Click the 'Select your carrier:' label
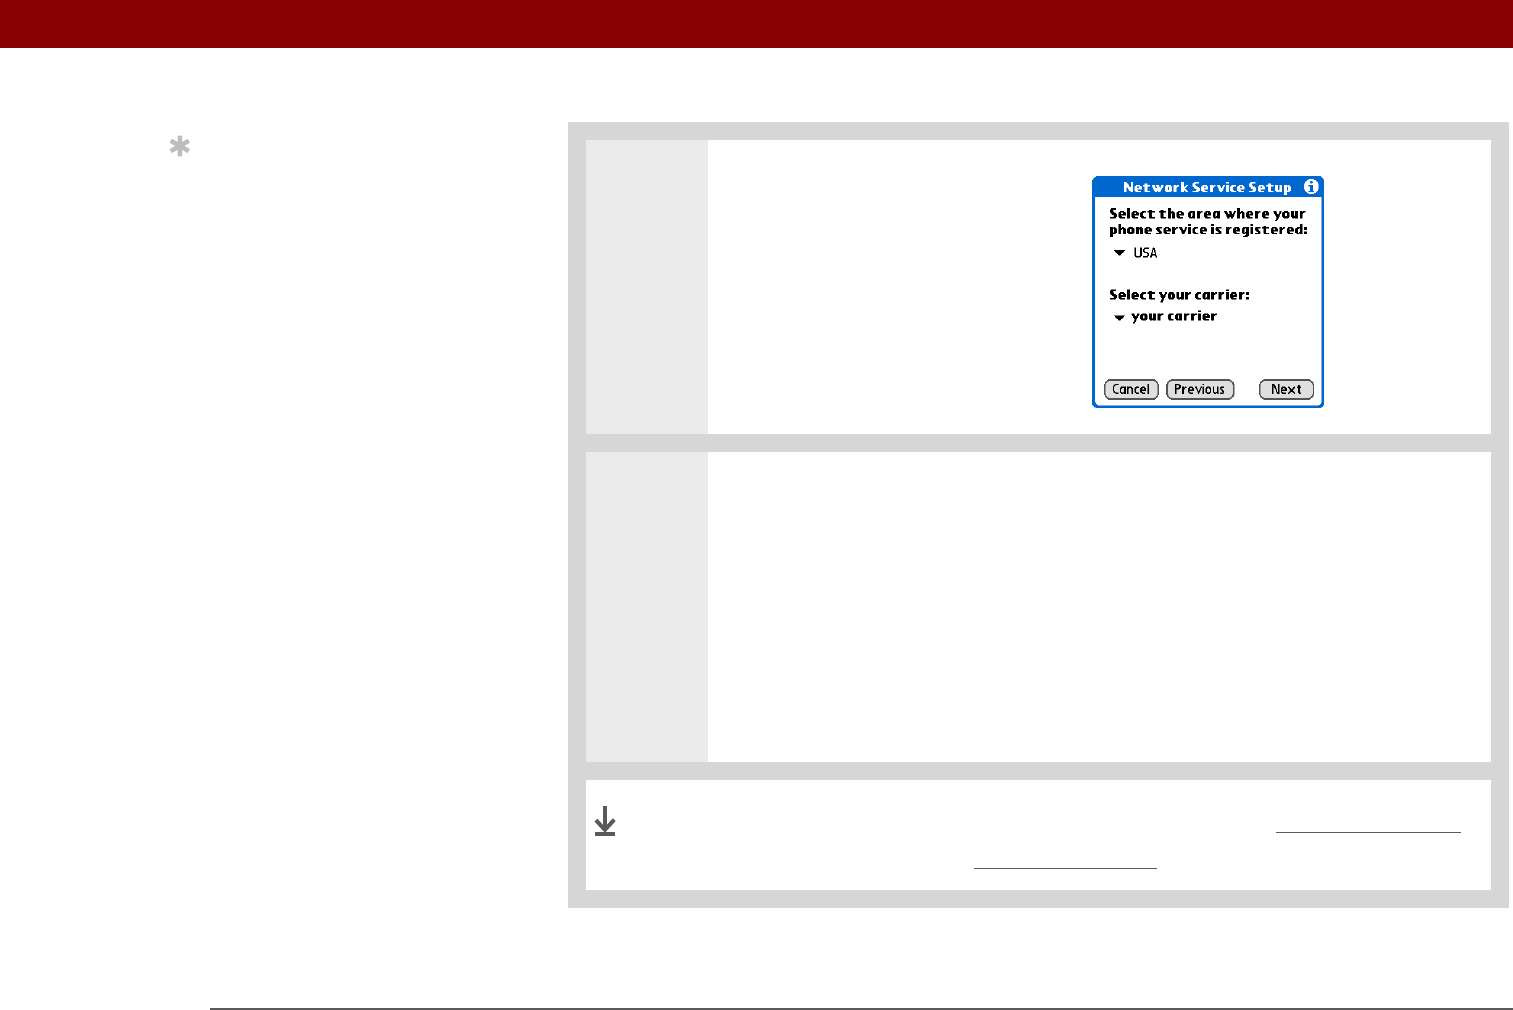Screen dimensions: 1513x1010 point(1179,295)
